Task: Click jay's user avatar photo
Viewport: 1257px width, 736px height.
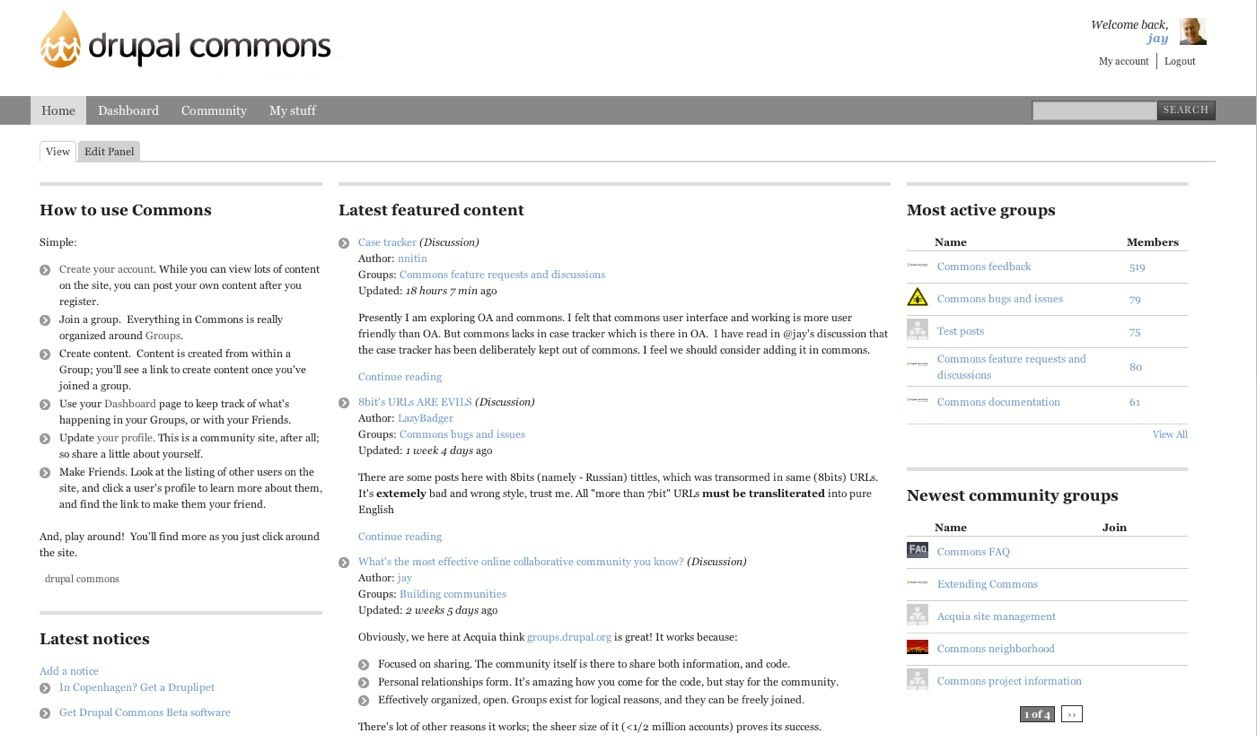Action: 1193,32
